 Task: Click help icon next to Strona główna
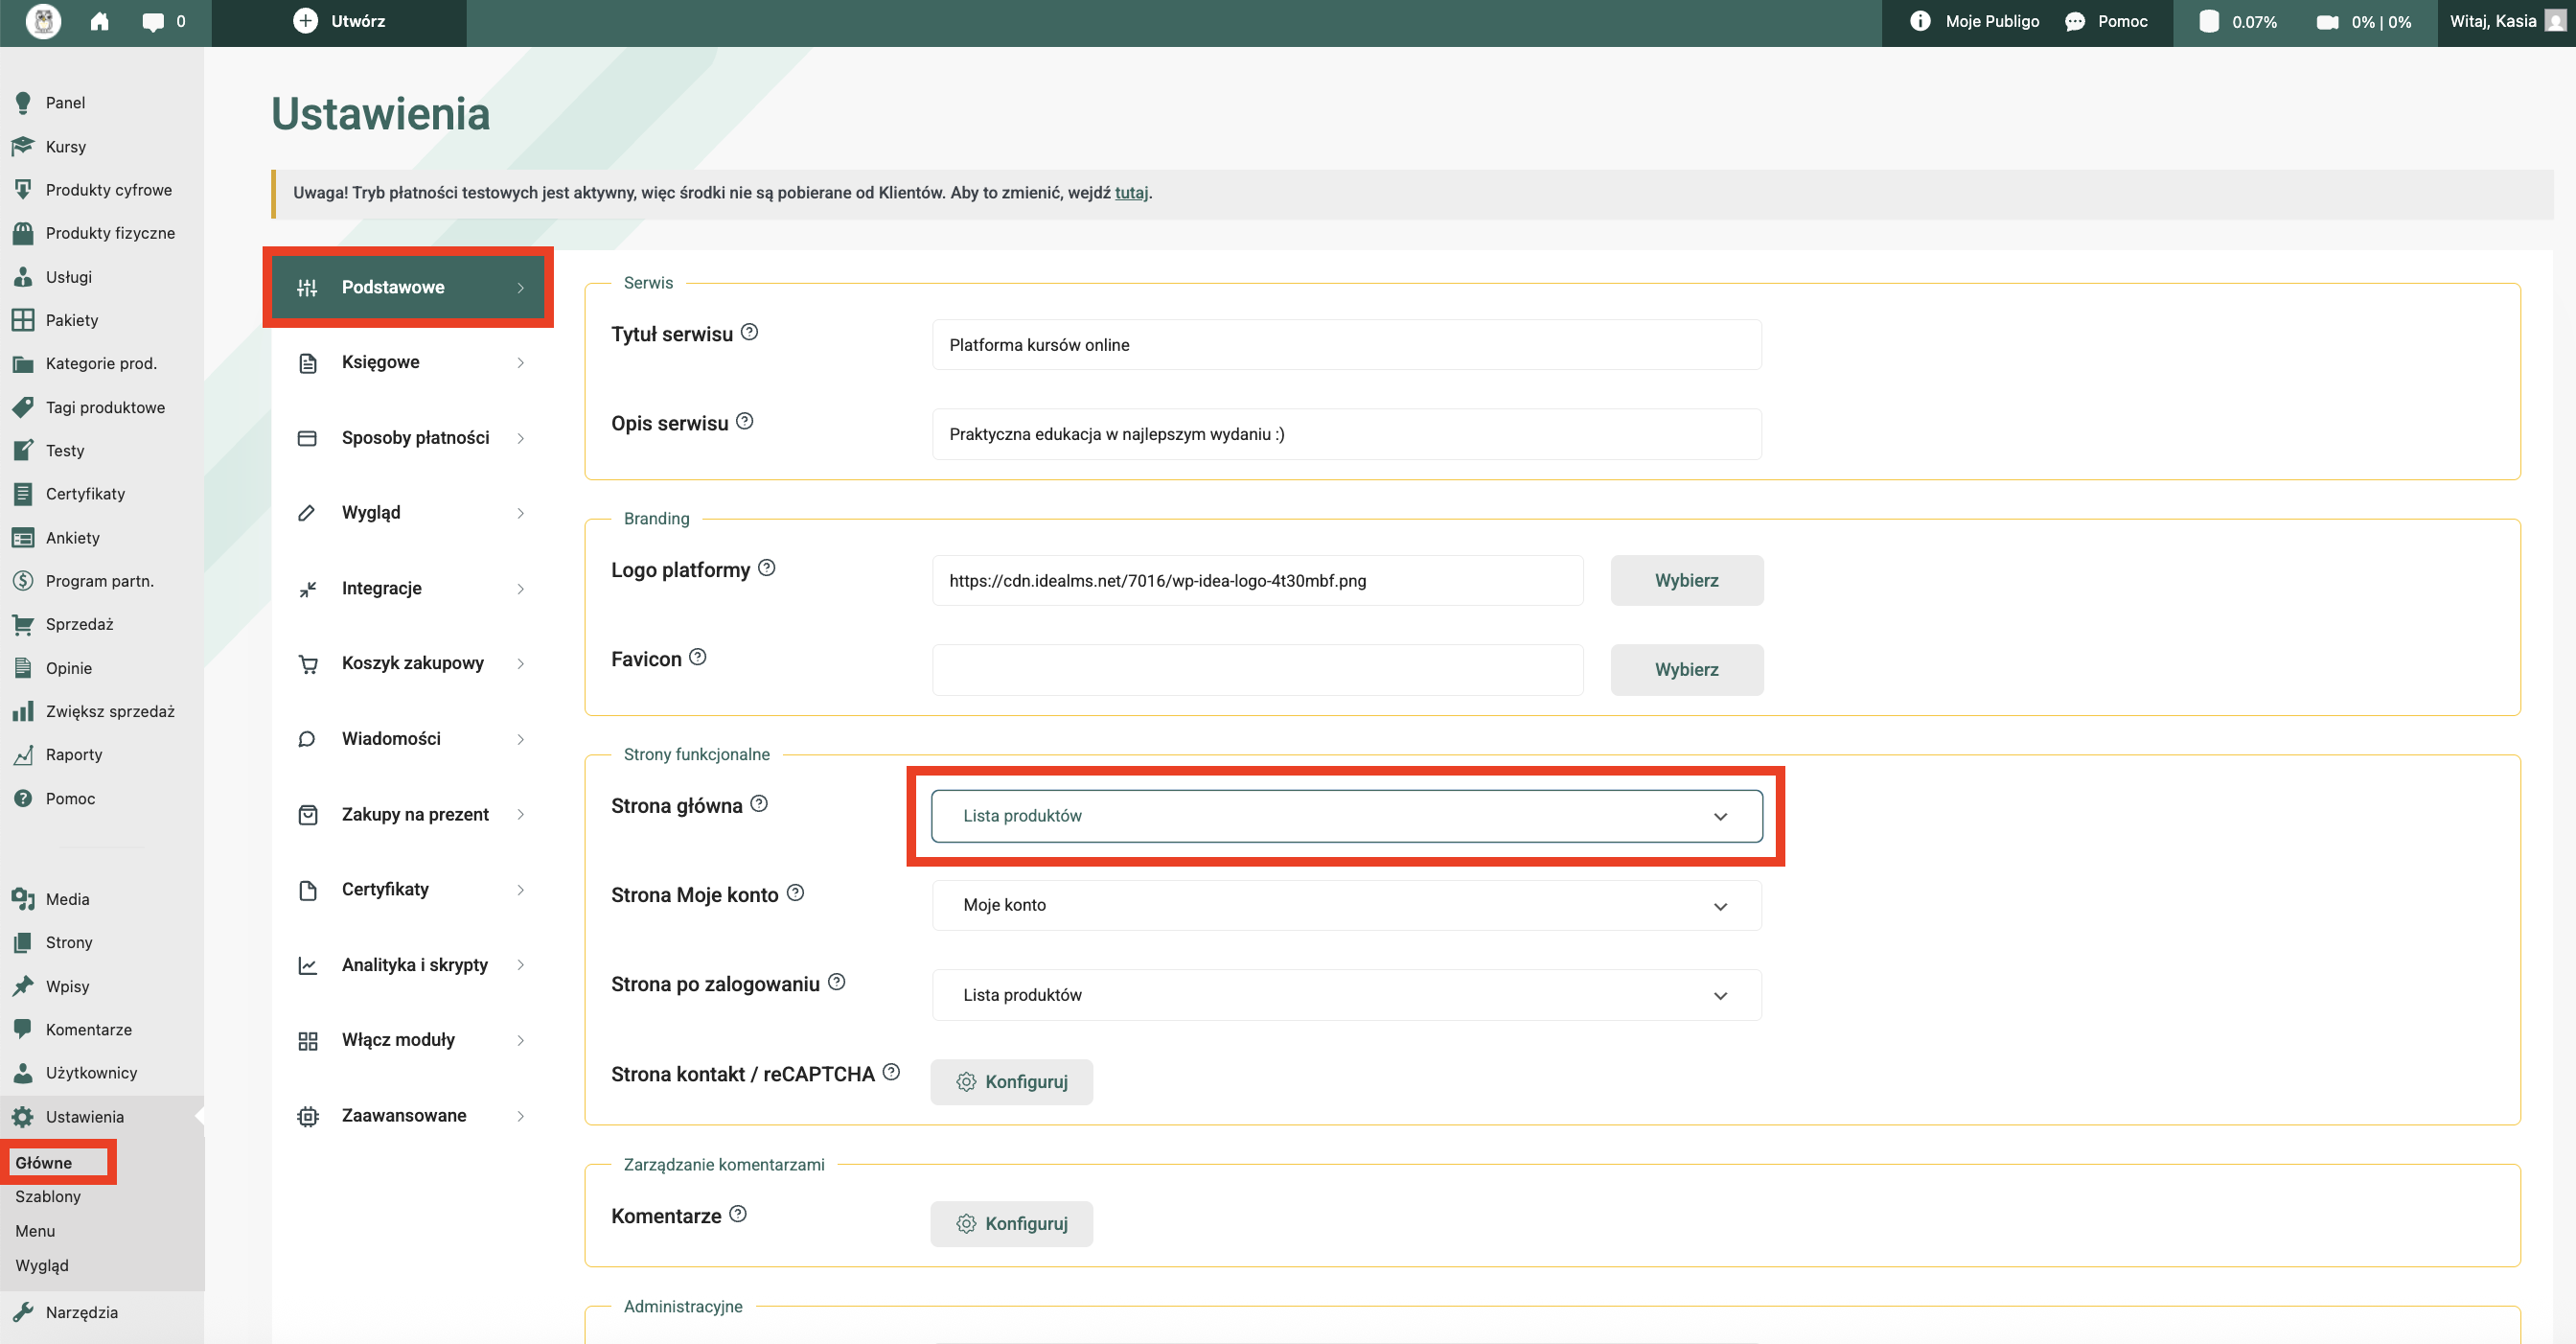coord(759,803)
